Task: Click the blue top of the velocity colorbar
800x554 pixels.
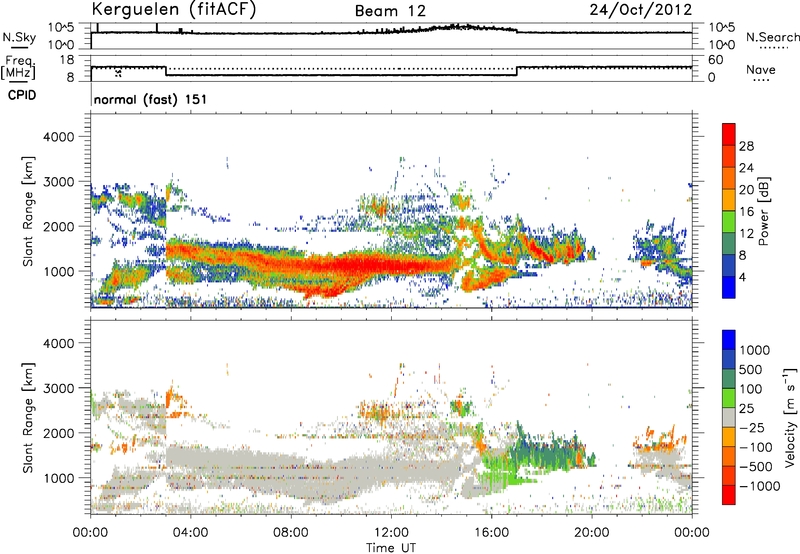Action: (729, 340)
